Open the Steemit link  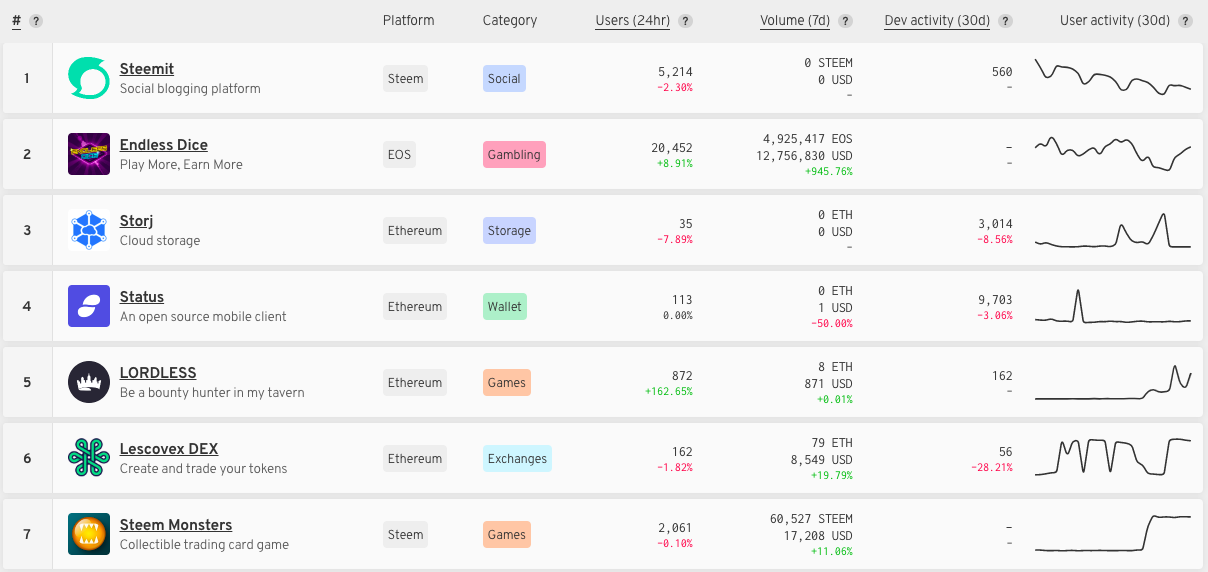click(x=147, y=69)
